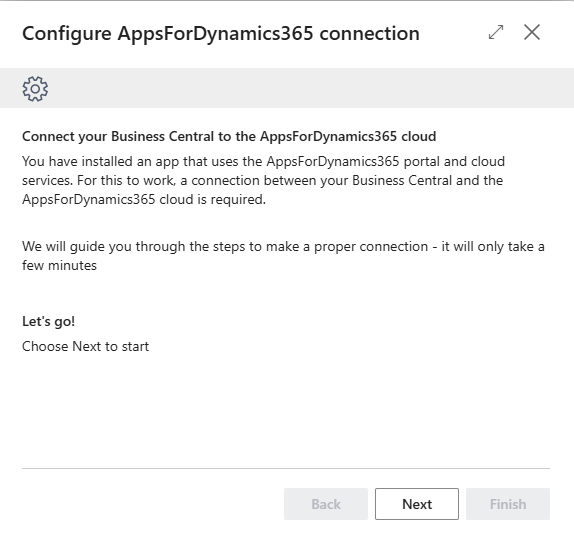Click the sentence 'We will guide you through the steps'
This screenshot has height=538, width=574.
pyautogui.click(x=283, y=255)
